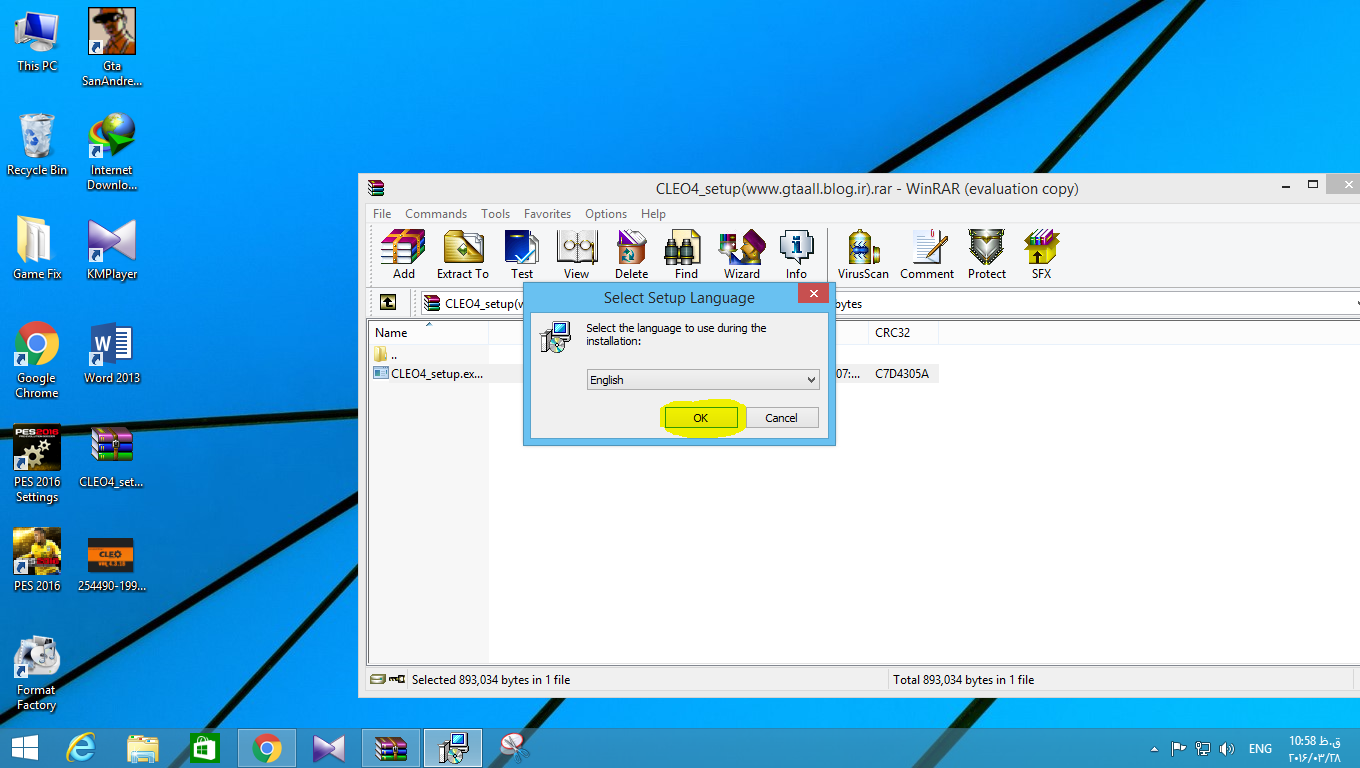Open This PC desktop icon

click(37, 41)
